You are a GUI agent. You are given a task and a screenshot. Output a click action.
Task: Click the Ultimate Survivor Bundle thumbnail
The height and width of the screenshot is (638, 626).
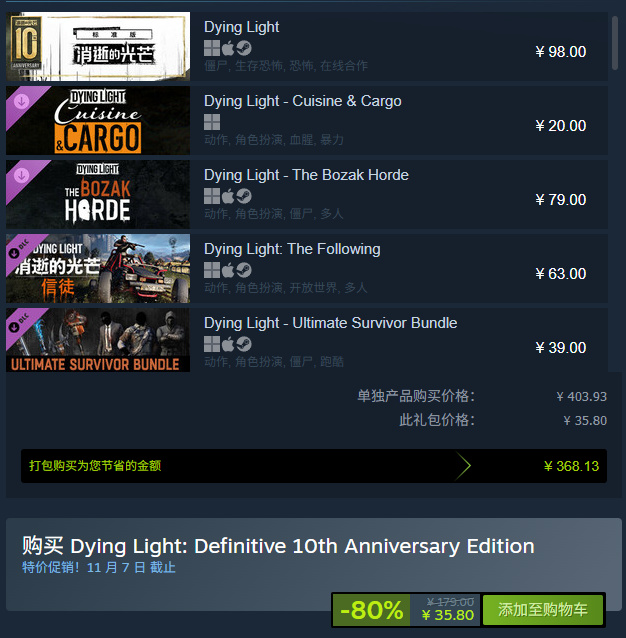tap(98, 340)
